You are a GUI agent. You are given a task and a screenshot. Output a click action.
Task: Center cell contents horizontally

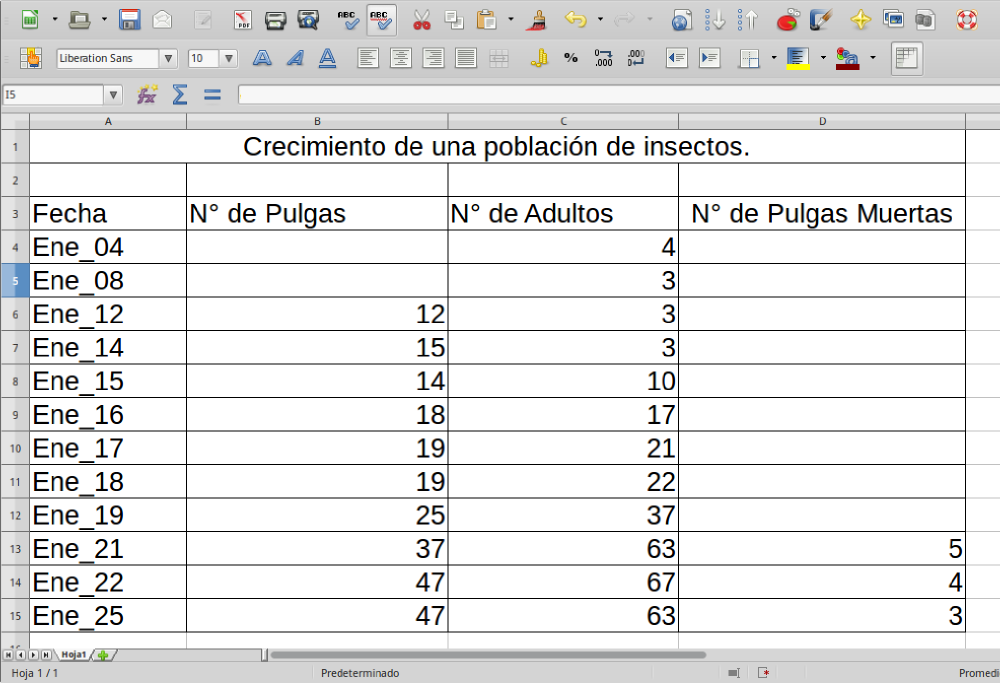click(401, 58)
